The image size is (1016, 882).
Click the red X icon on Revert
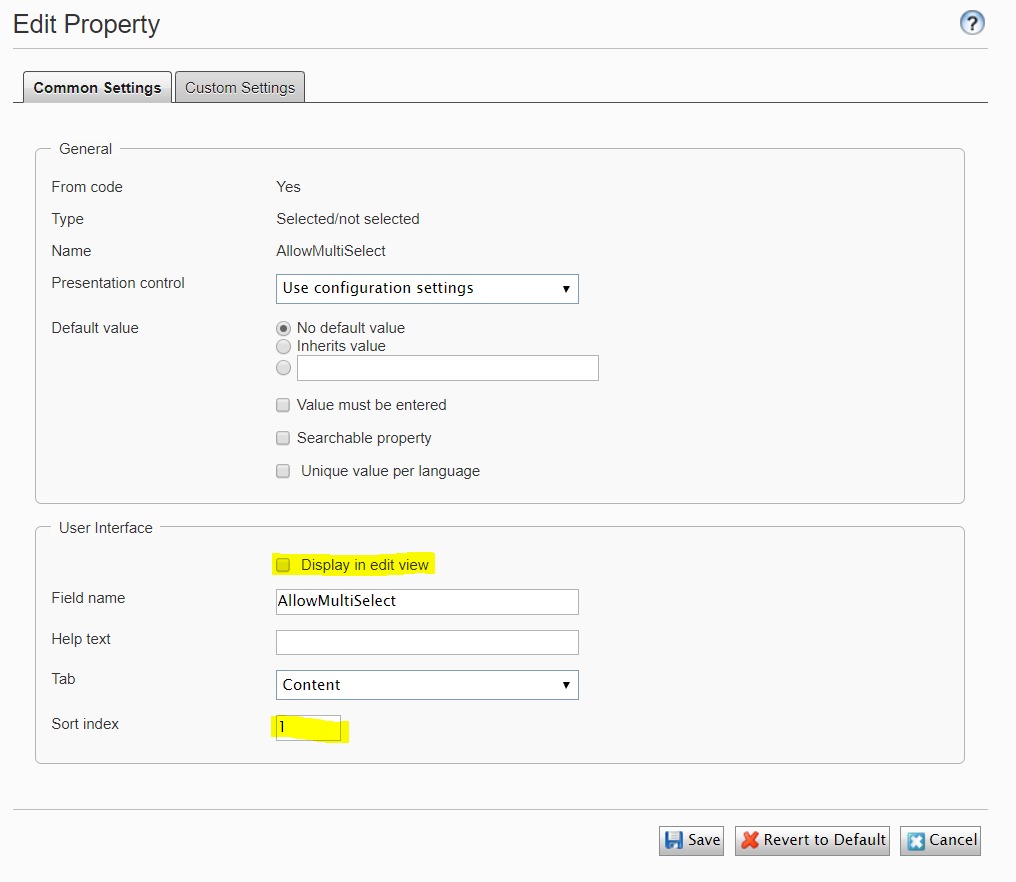750,841
